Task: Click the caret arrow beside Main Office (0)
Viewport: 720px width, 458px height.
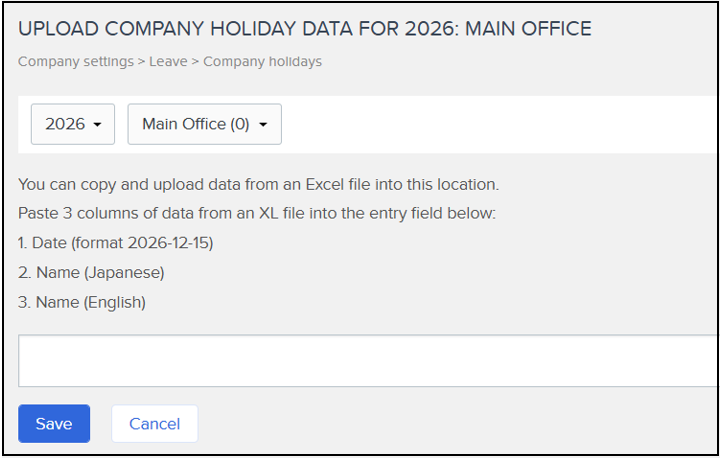Action: click(x=263, y=124)
